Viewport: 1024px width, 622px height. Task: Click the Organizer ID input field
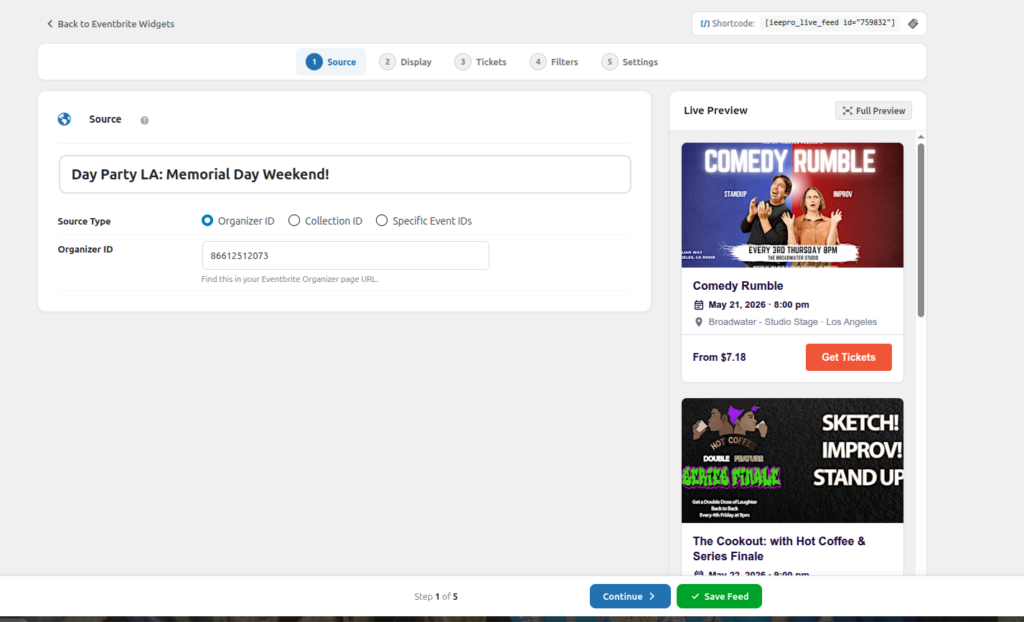(345, 255)
